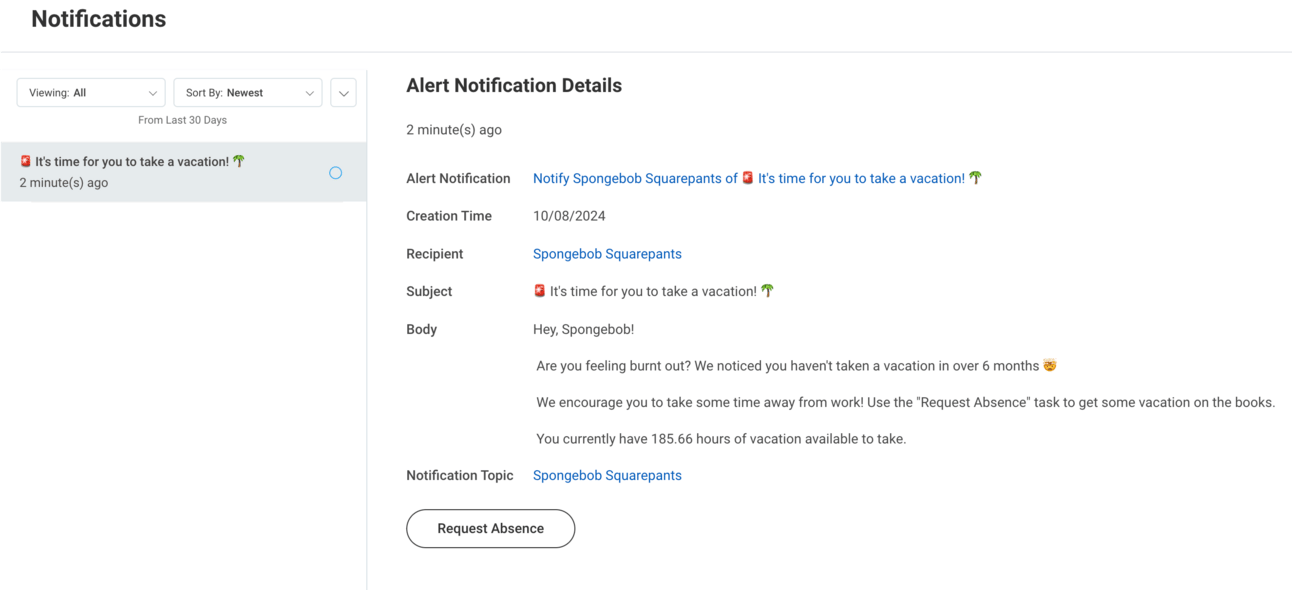1292x590 pixels.
Task: Open the Sort By: Newest dropdown
Action: pyautogui.click(x=248, y=93)
